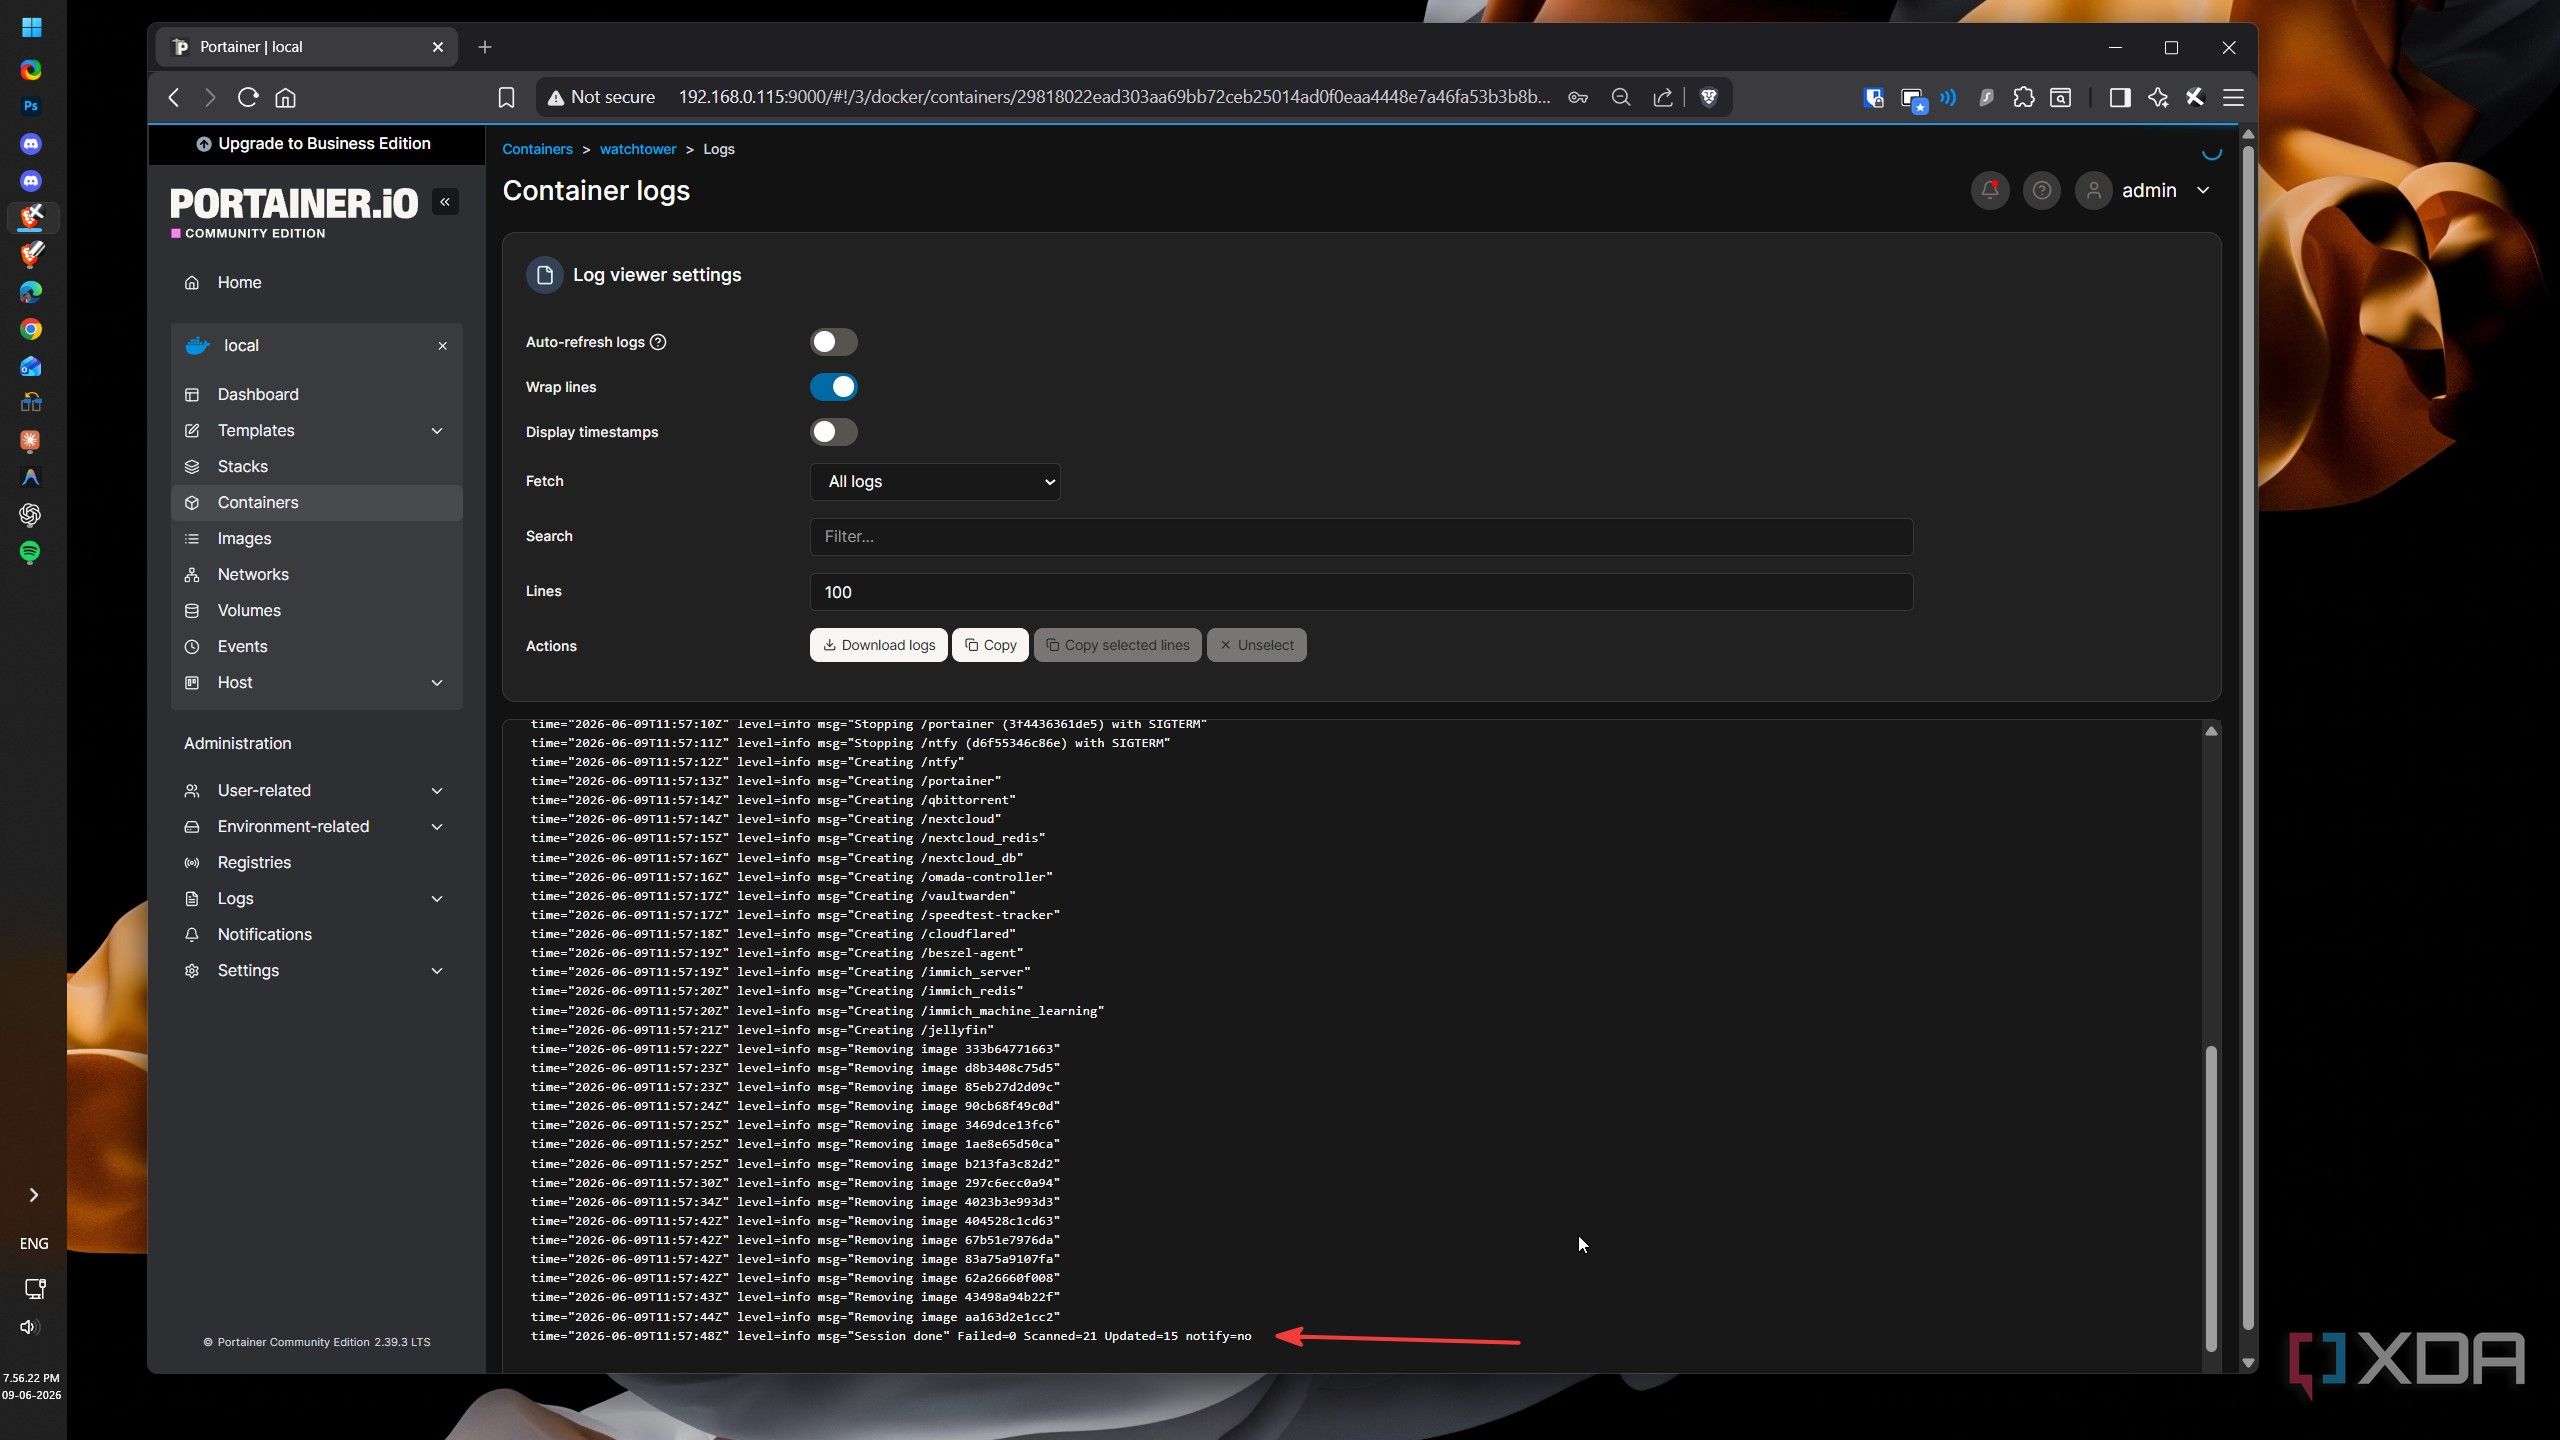
Task: Open the notifications bell in the header
Action: [x=1990, y=190]
